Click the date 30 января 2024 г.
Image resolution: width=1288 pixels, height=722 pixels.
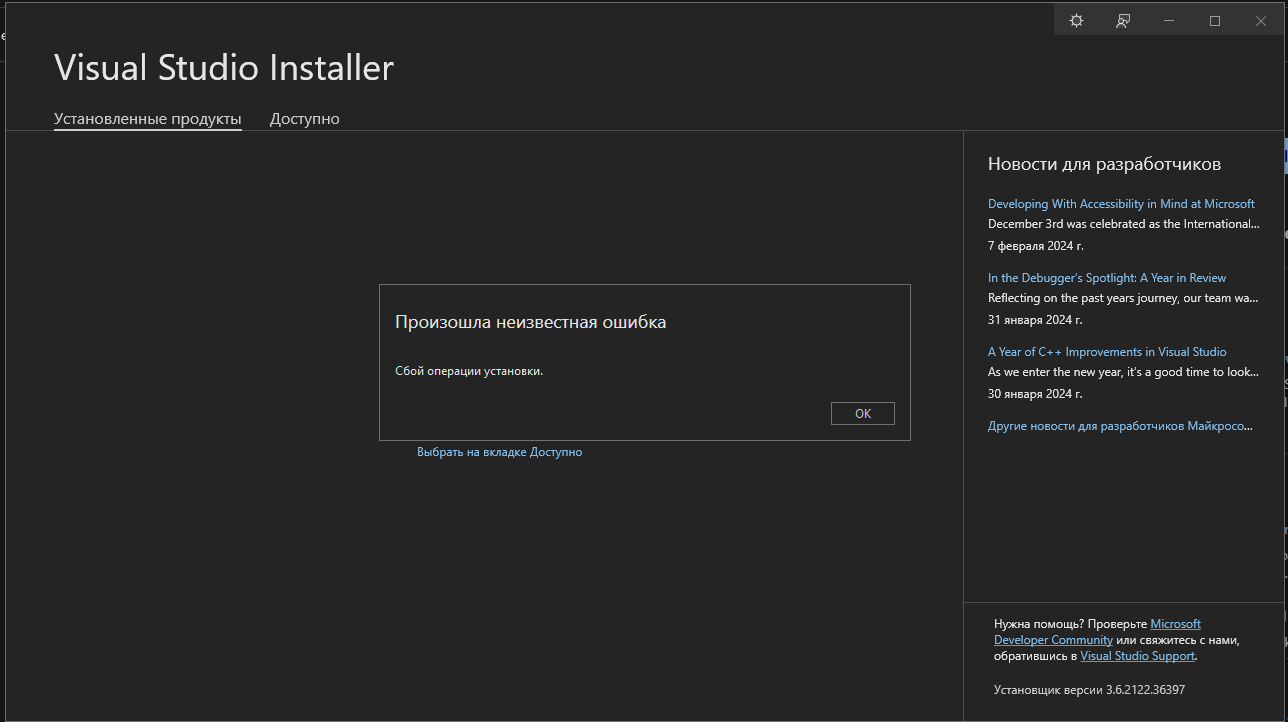coord(1035,394)
